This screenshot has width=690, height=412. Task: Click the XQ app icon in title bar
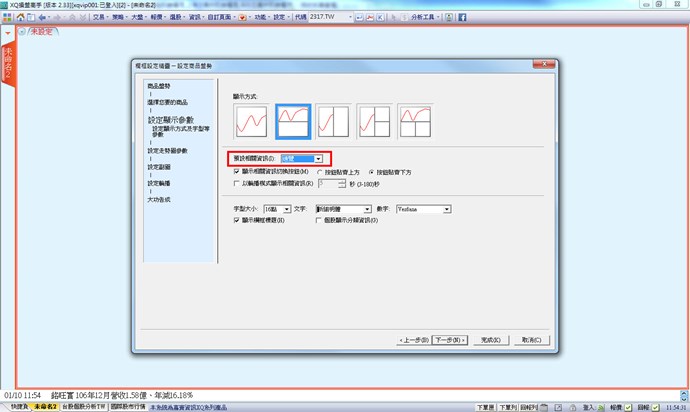(x=5, y=5)
